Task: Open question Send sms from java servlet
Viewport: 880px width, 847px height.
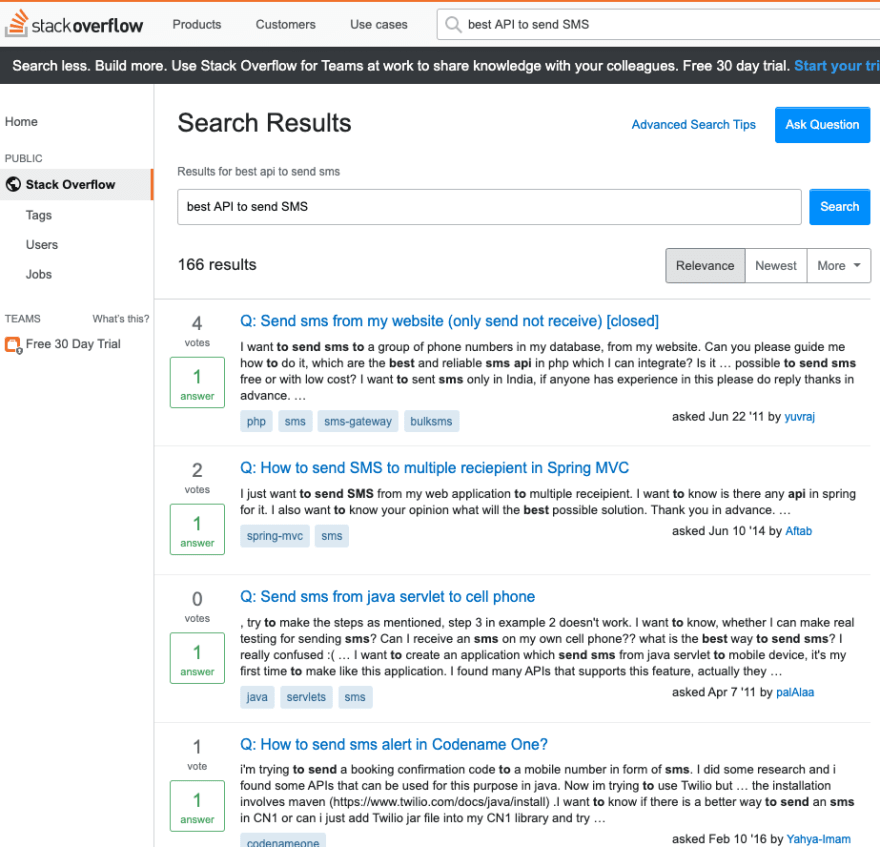Action: pyautogui.click(x=387, y=596)
